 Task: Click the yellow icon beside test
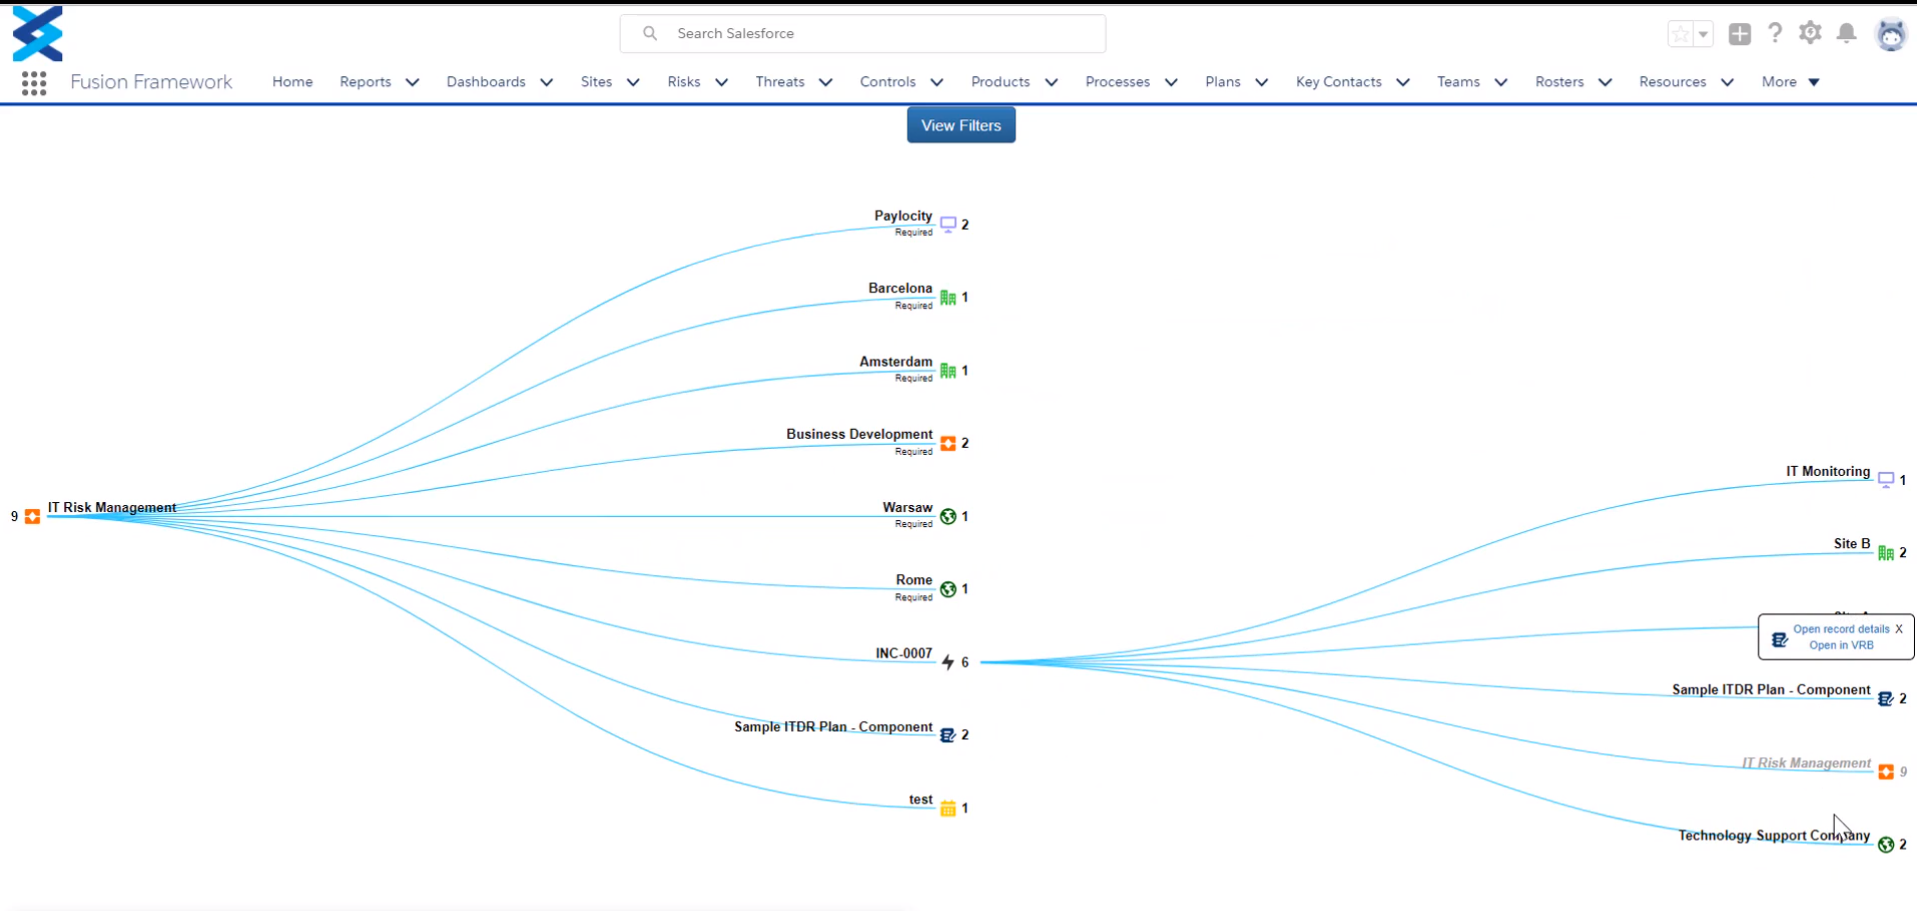tap(948, 808)
